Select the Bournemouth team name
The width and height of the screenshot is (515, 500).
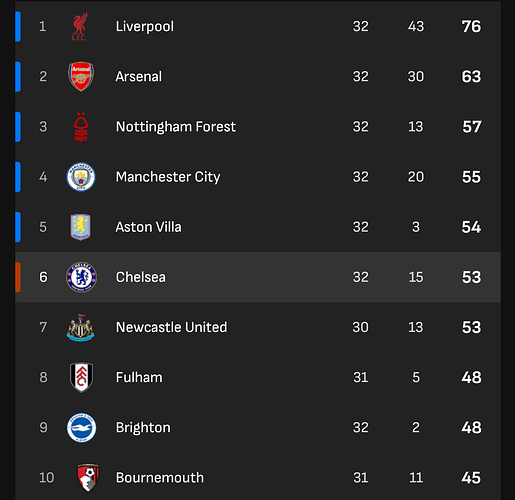click(x=160, y=478)
